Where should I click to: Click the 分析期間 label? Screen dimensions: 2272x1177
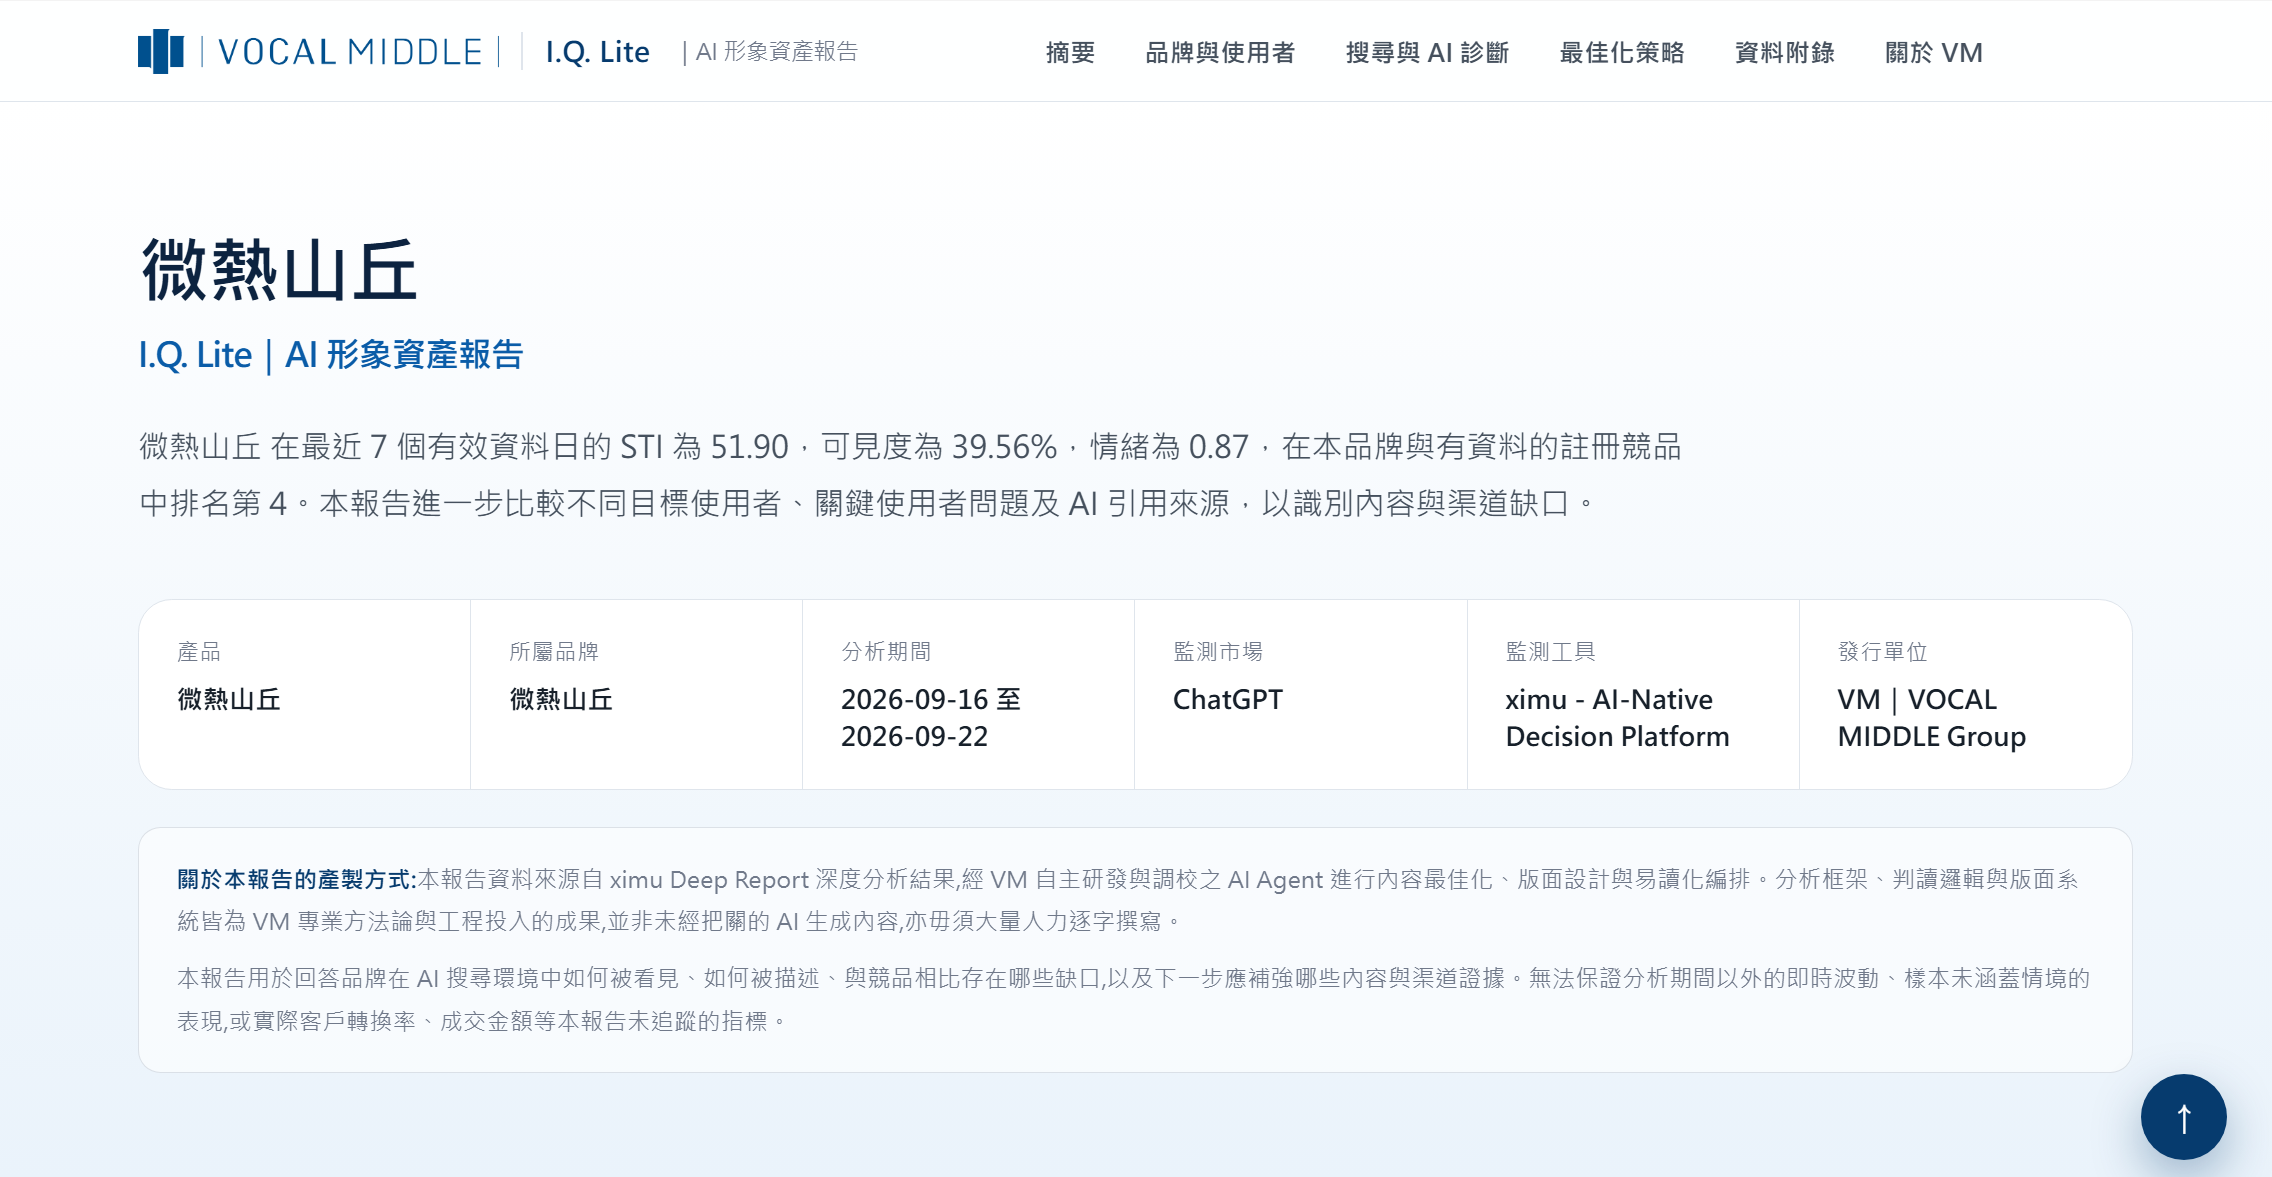(x=886, y=652)
